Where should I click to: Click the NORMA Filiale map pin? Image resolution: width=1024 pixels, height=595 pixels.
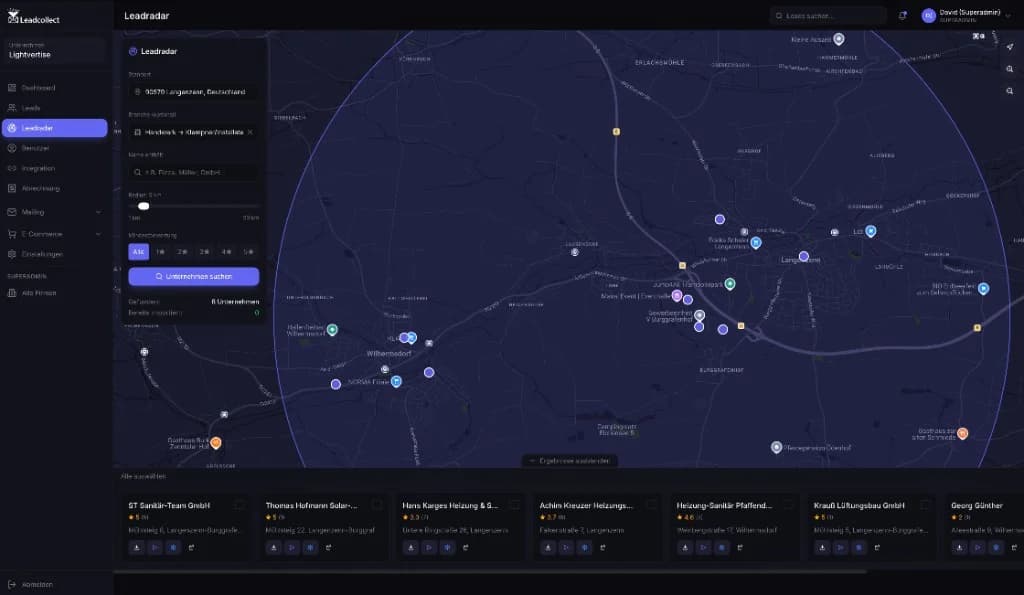click(x=396, y=381)
